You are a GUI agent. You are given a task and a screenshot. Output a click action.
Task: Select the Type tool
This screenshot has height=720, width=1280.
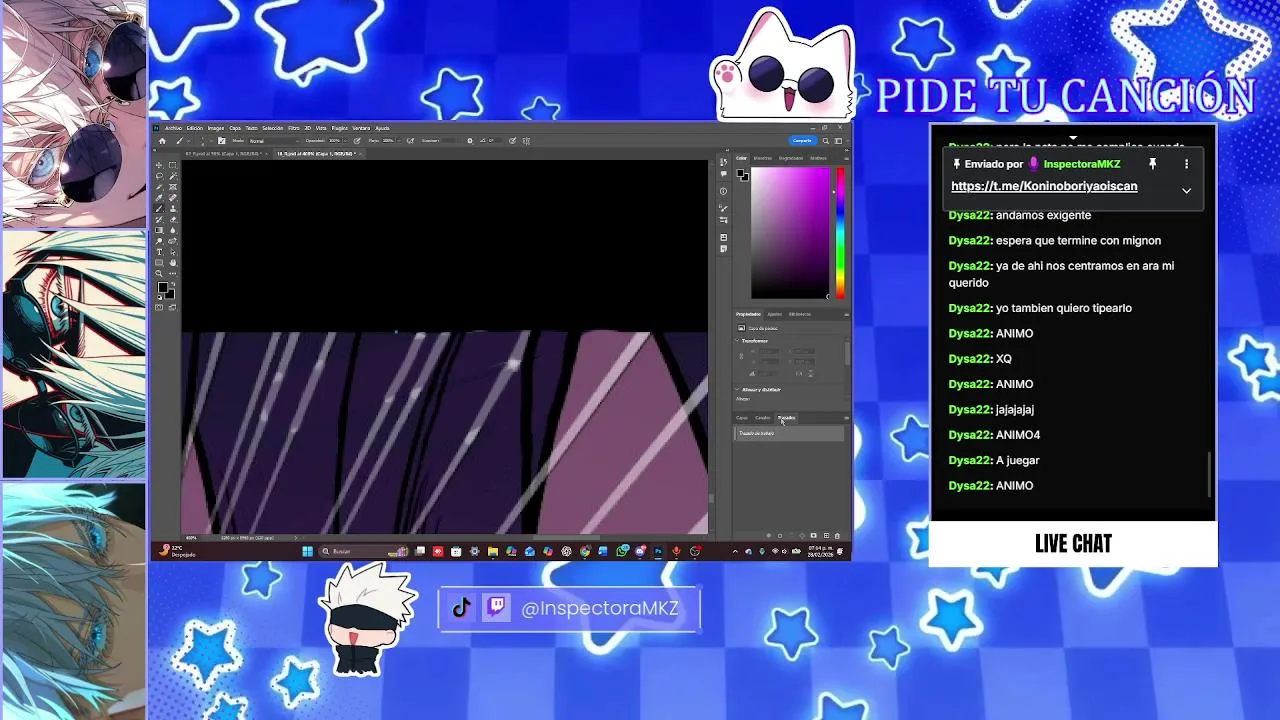click(159, 252)
